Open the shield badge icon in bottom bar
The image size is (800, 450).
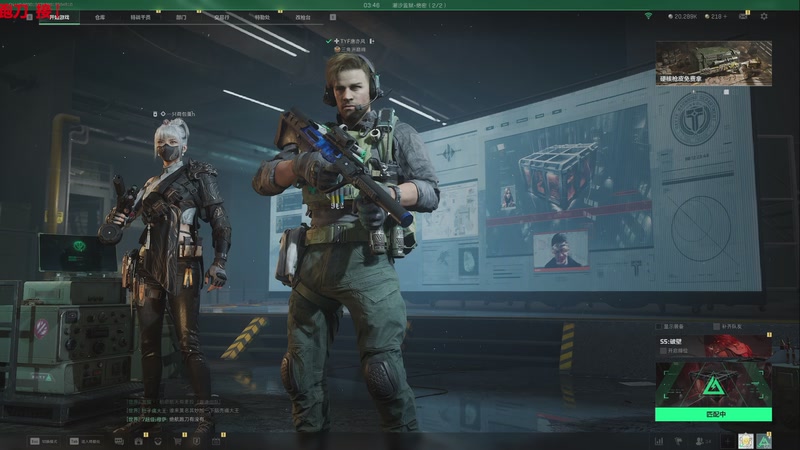click(x=196, y=441)
